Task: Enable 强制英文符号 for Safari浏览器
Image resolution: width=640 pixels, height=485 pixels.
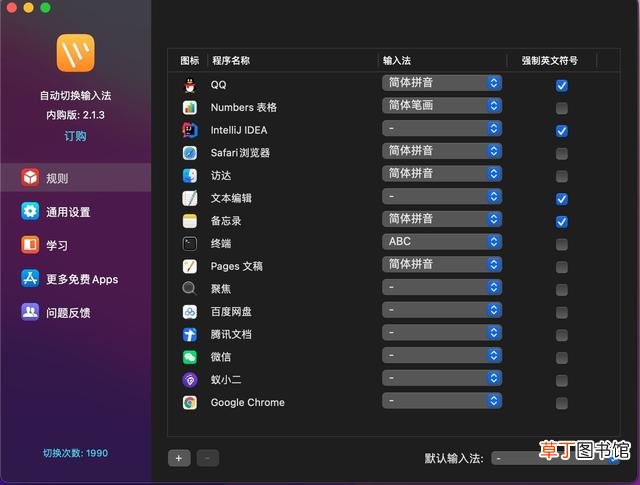Action: pos(562,154)
